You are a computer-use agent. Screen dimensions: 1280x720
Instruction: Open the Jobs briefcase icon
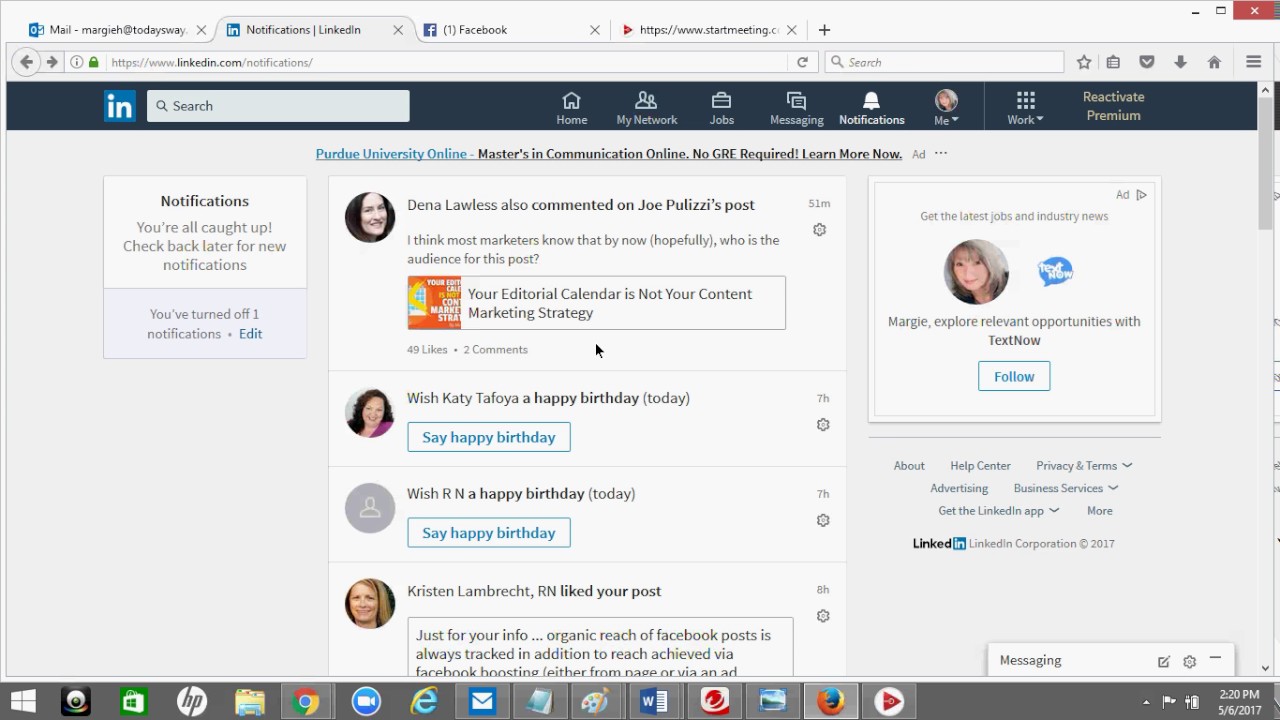tap(721, 108)
